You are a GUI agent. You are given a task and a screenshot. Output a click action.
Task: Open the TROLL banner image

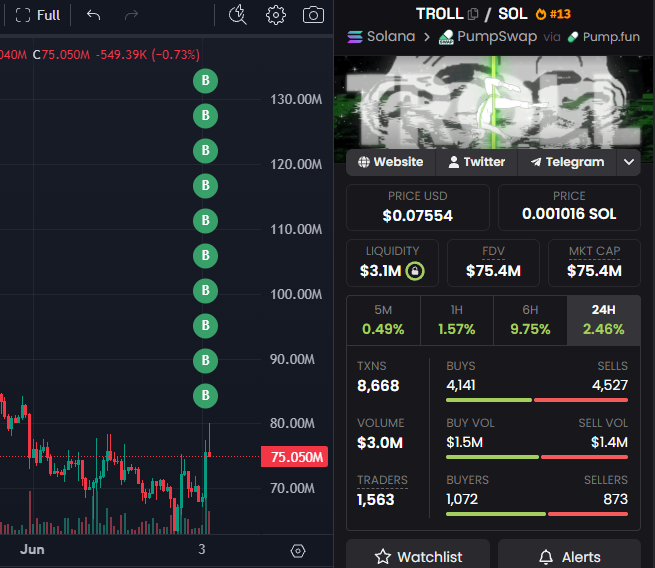pyautogui.click(x=493, y=102)
